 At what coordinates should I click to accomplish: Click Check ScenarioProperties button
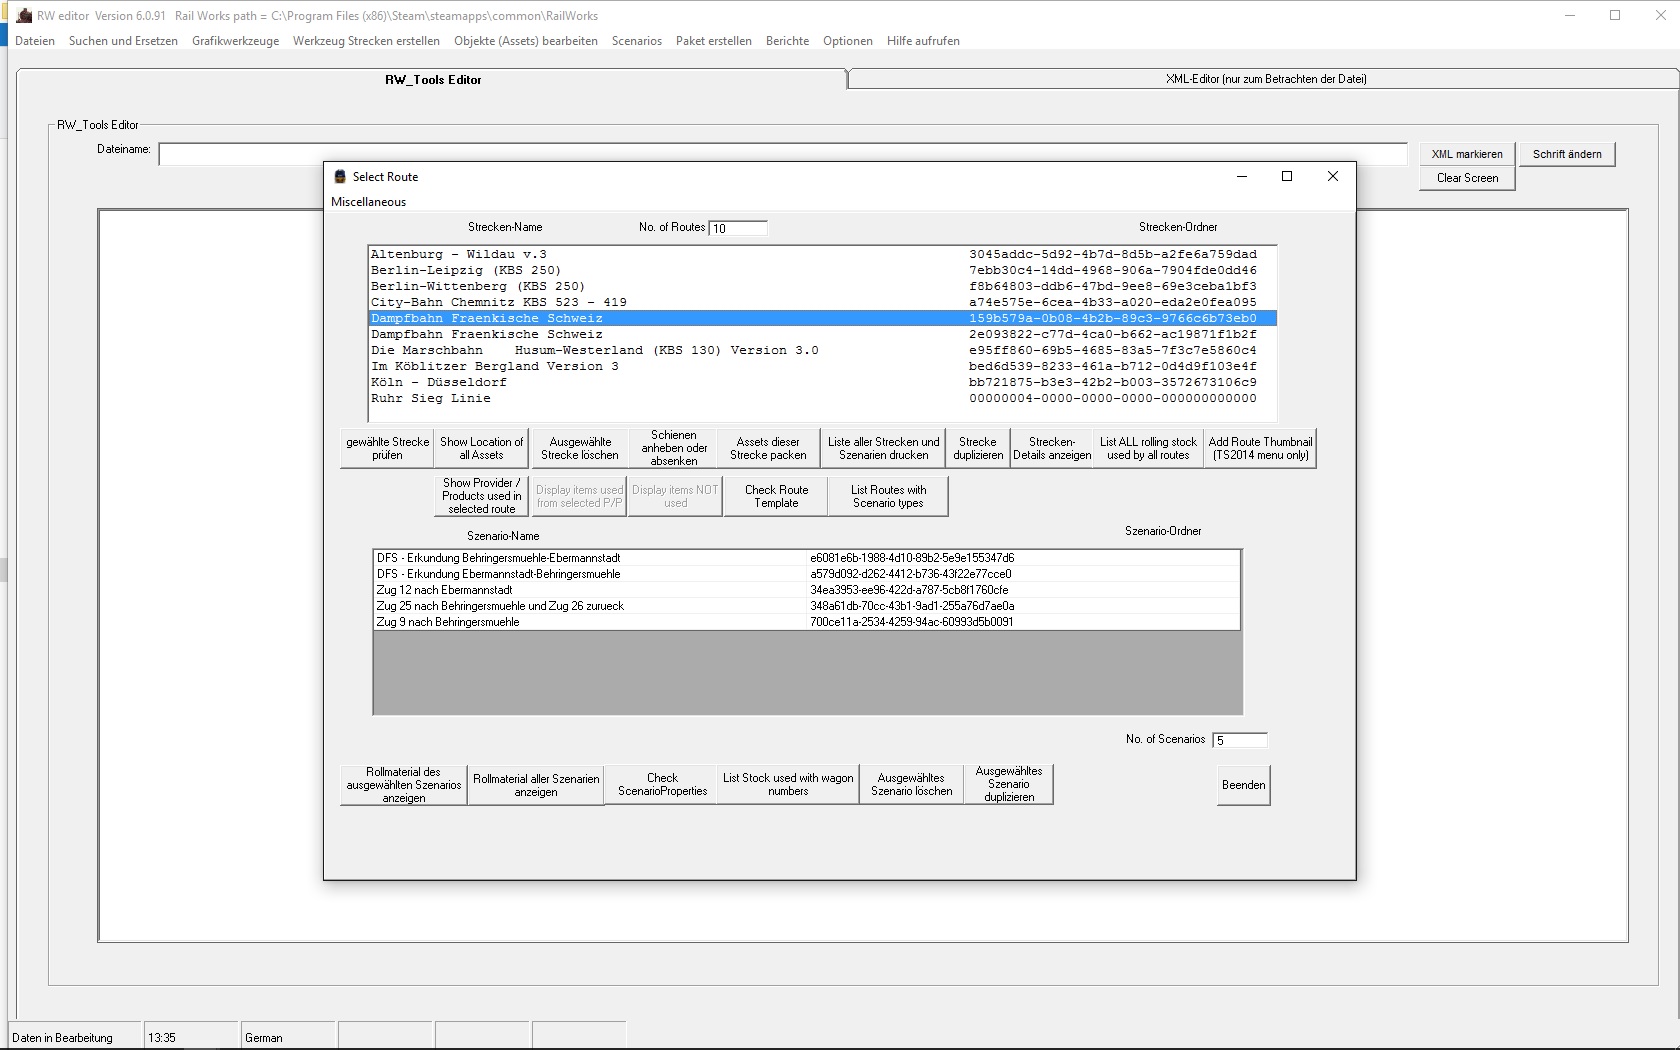(x=662, y=785)
